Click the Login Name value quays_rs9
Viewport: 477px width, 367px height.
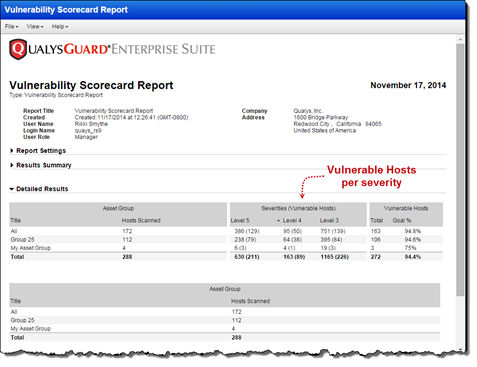tap(88, 130)
